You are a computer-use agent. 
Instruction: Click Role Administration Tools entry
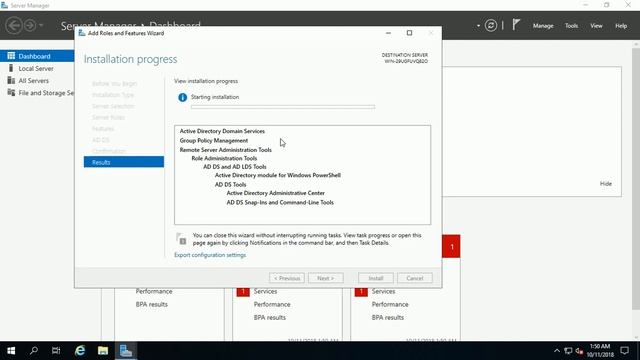(224, 158)
